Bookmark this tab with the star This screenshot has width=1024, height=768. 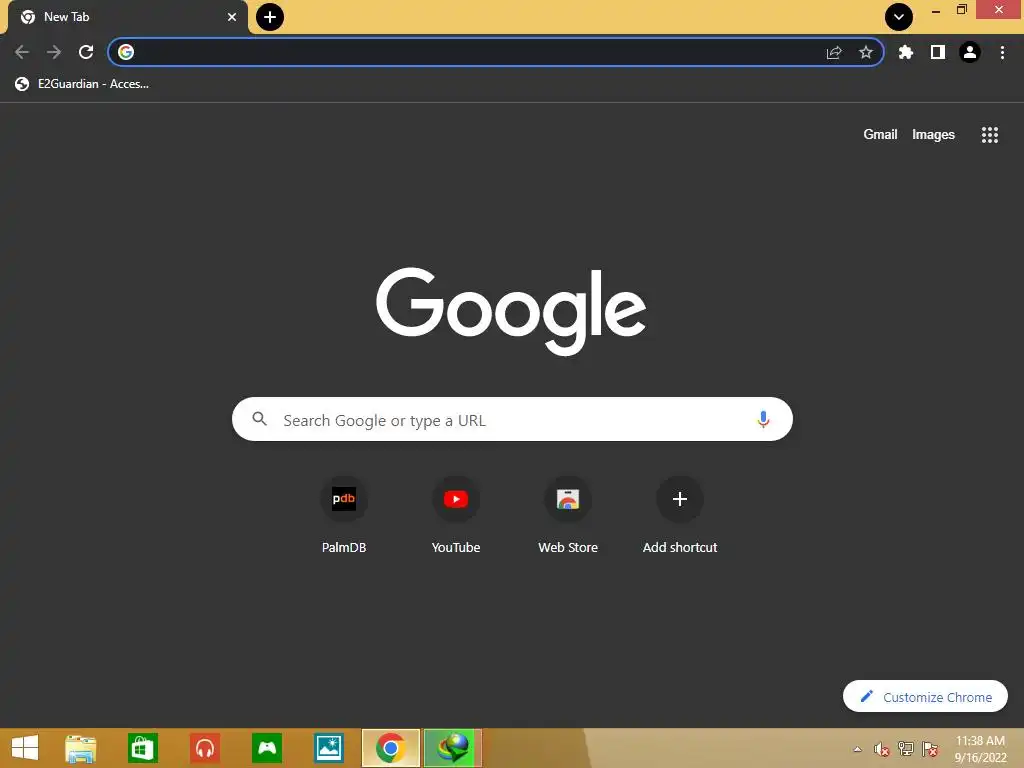[x=866, y=52]
